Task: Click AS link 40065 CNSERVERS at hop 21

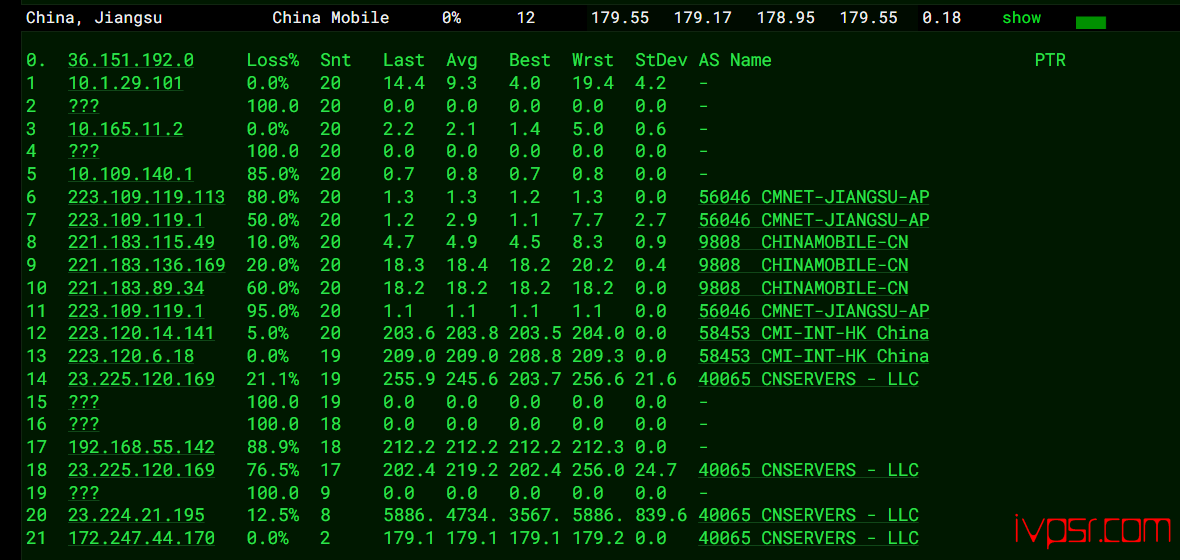Action: (x=808, y=538)
